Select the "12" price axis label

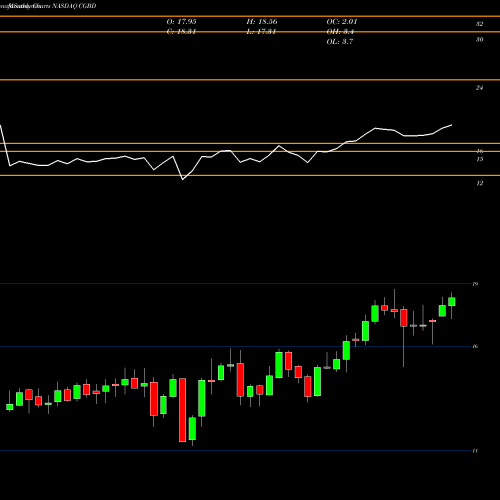[x=480, y=183]
